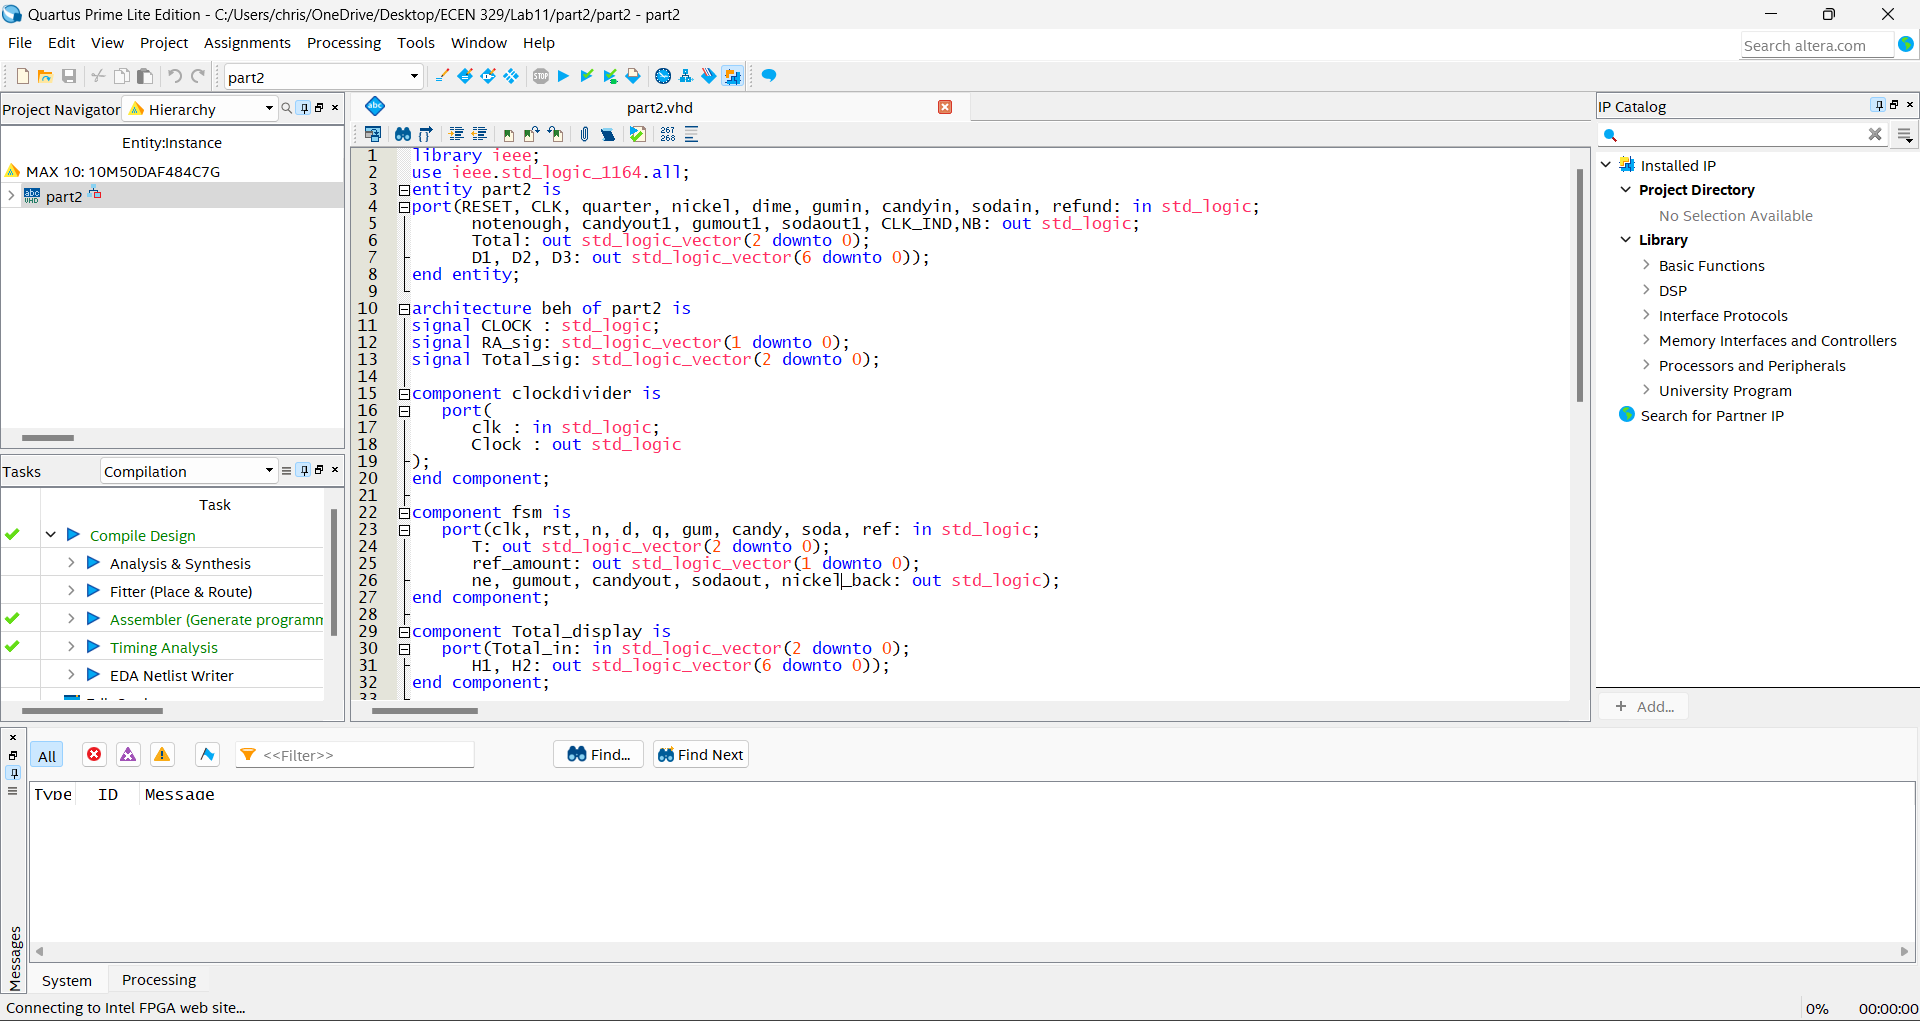This screenshot has width=1920, height=1021.
Task: Click Search for Partner IP link
Action: click(1712, 416)
